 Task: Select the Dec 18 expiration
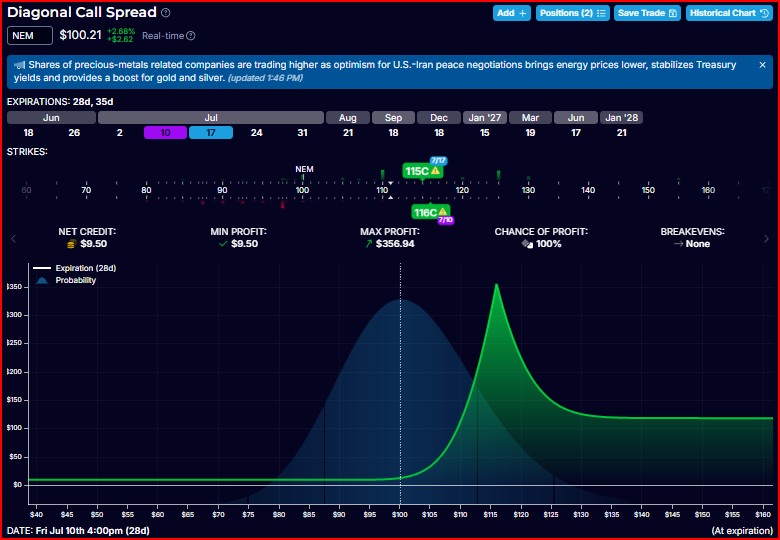pyautogui.click(x=439, y=133)
